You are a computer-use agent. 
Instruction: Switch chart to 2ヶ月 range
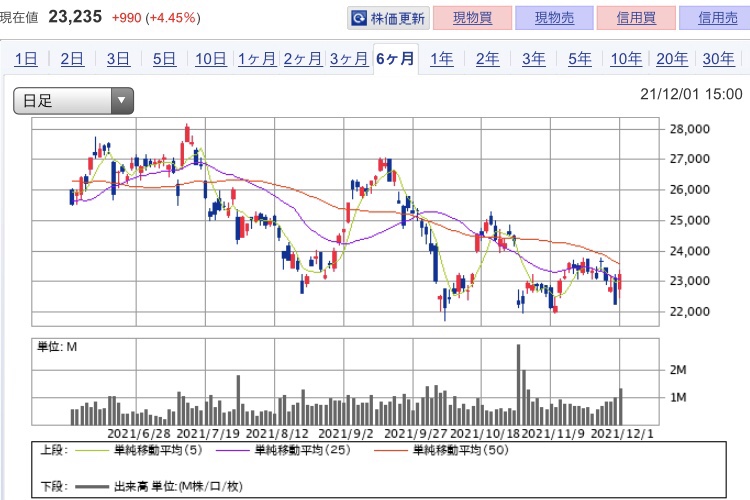point(303,59)
